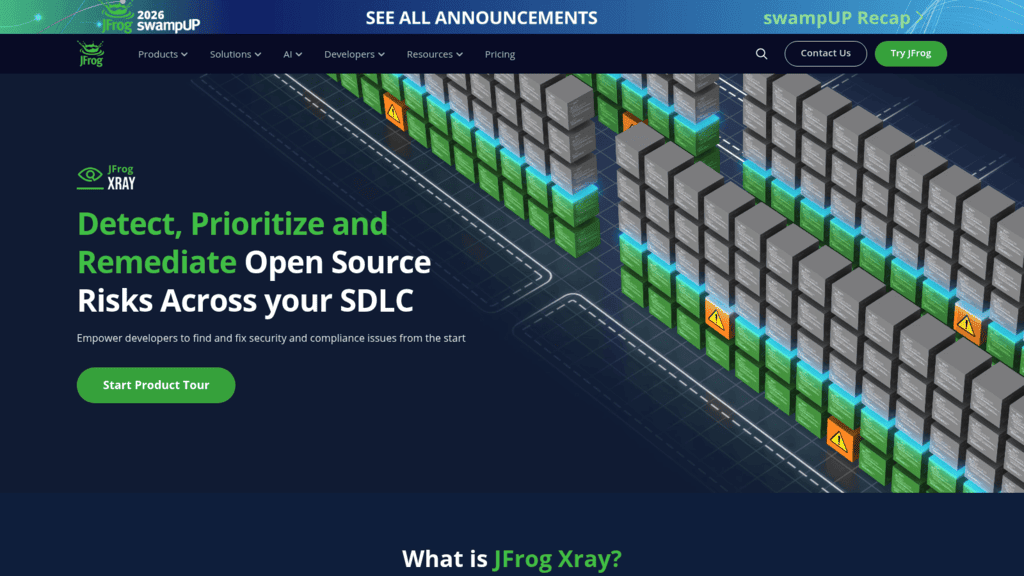Expand the Solutions dropdown menu

[x=235, y=54]
